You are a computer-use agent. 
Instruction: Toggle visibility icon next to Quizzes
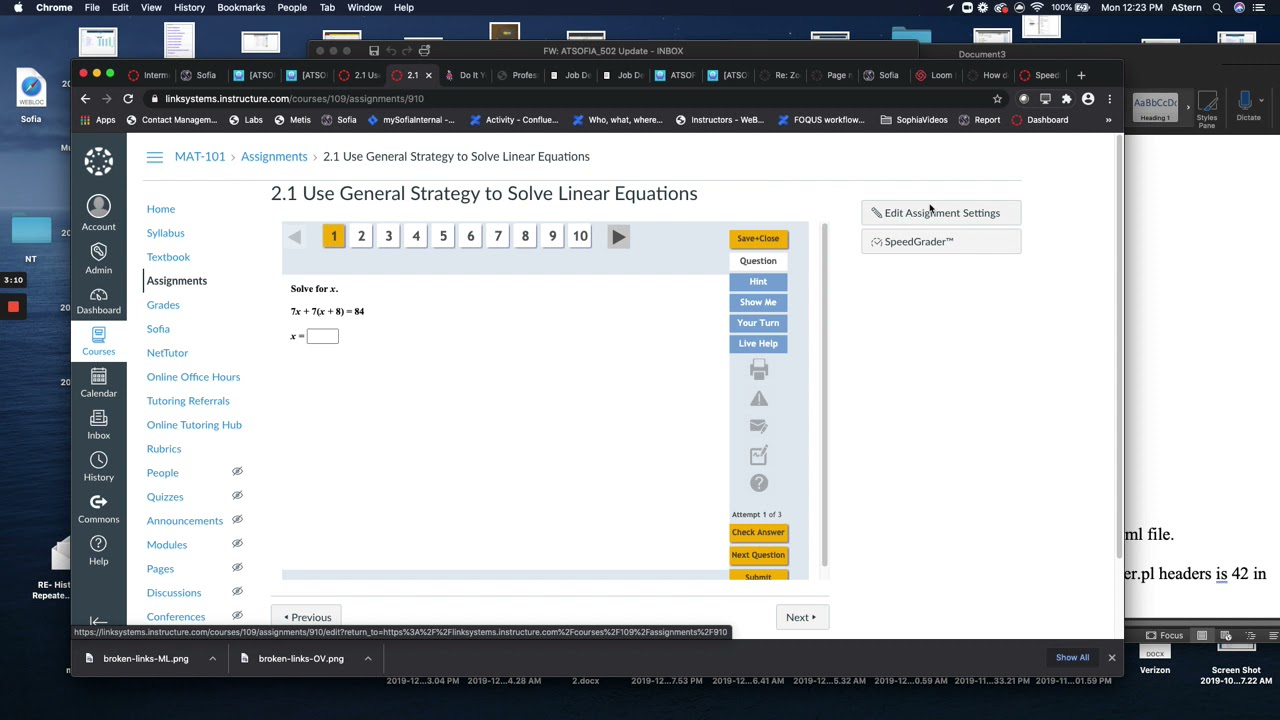click(x=237, y=496)
